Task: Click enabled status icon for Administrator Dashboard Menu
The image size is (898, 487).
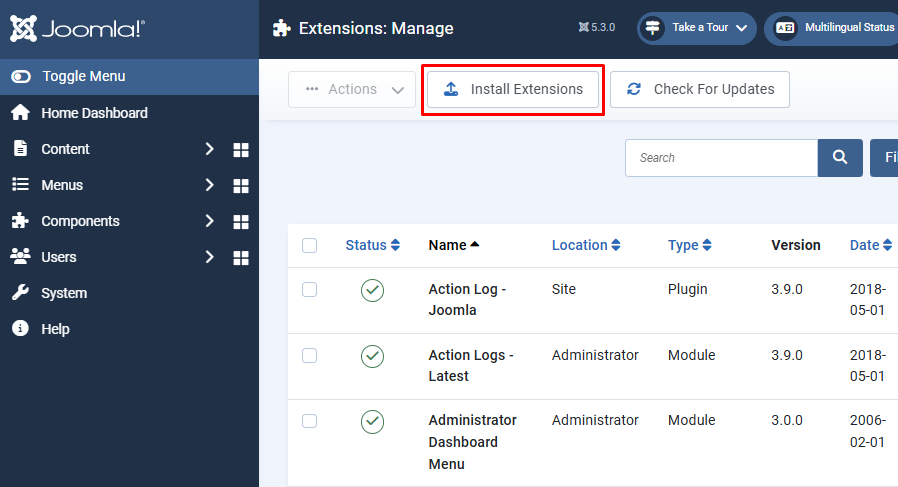Action: (372, 422)
